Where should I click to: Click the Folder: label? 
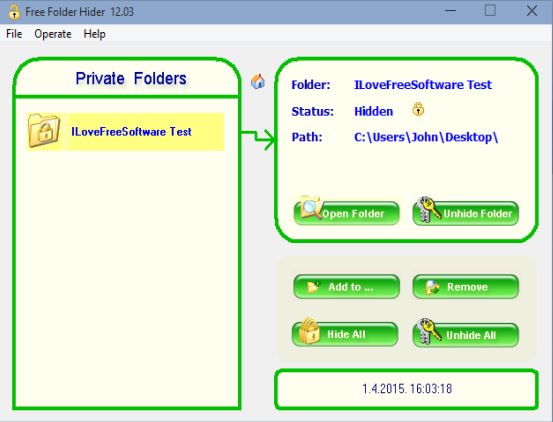[x=311, y=85]
